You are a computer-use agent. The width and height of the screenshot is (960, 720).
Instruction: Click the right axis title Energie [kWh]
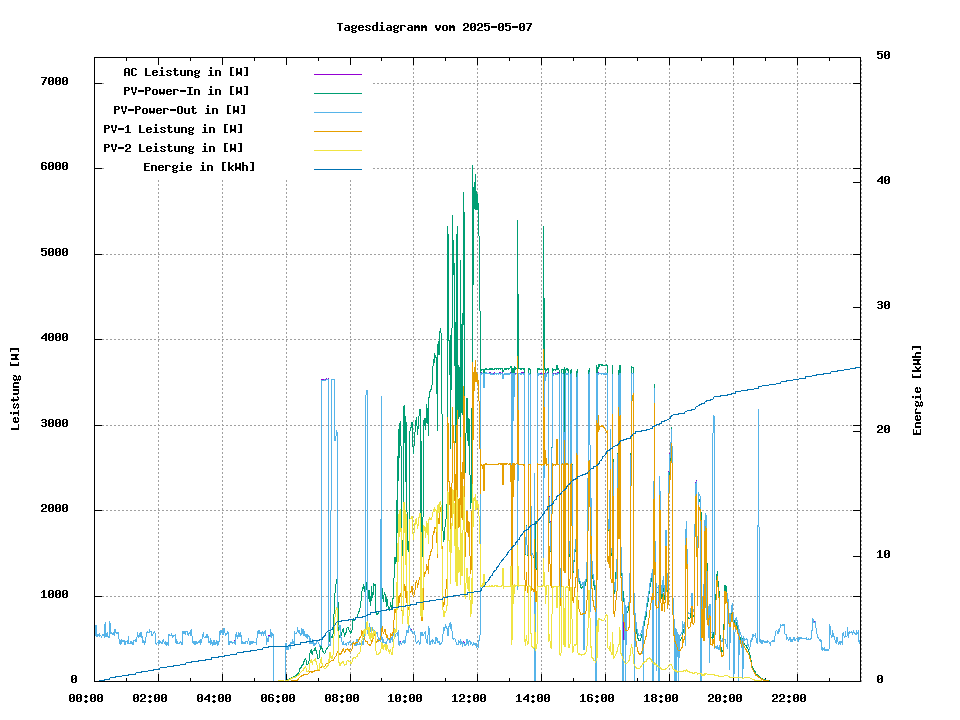click(917, 390)
